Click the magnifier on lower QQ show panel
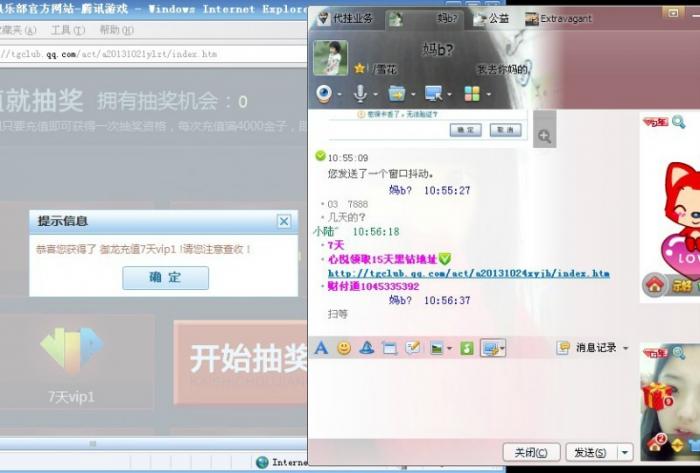This screenshot has height=473, width=700. click(x=679, y=353)
